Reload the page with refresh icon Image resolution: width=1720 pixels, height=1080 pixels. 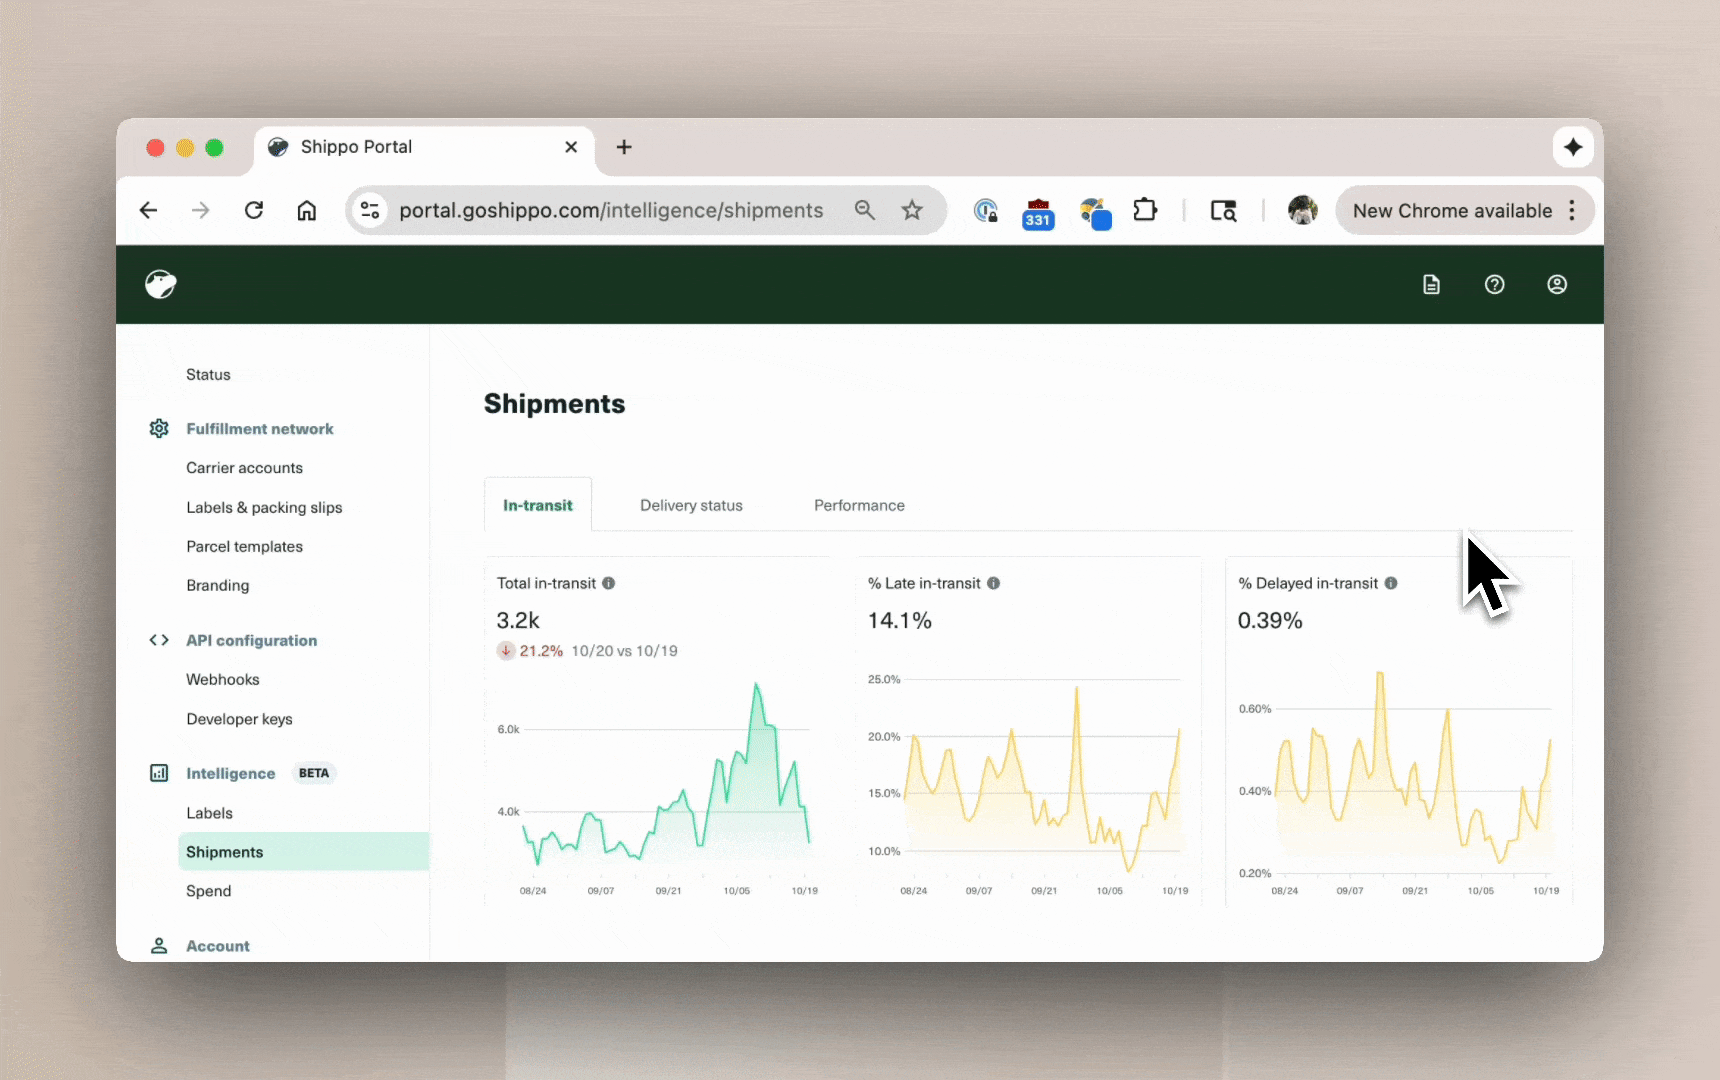254,210
